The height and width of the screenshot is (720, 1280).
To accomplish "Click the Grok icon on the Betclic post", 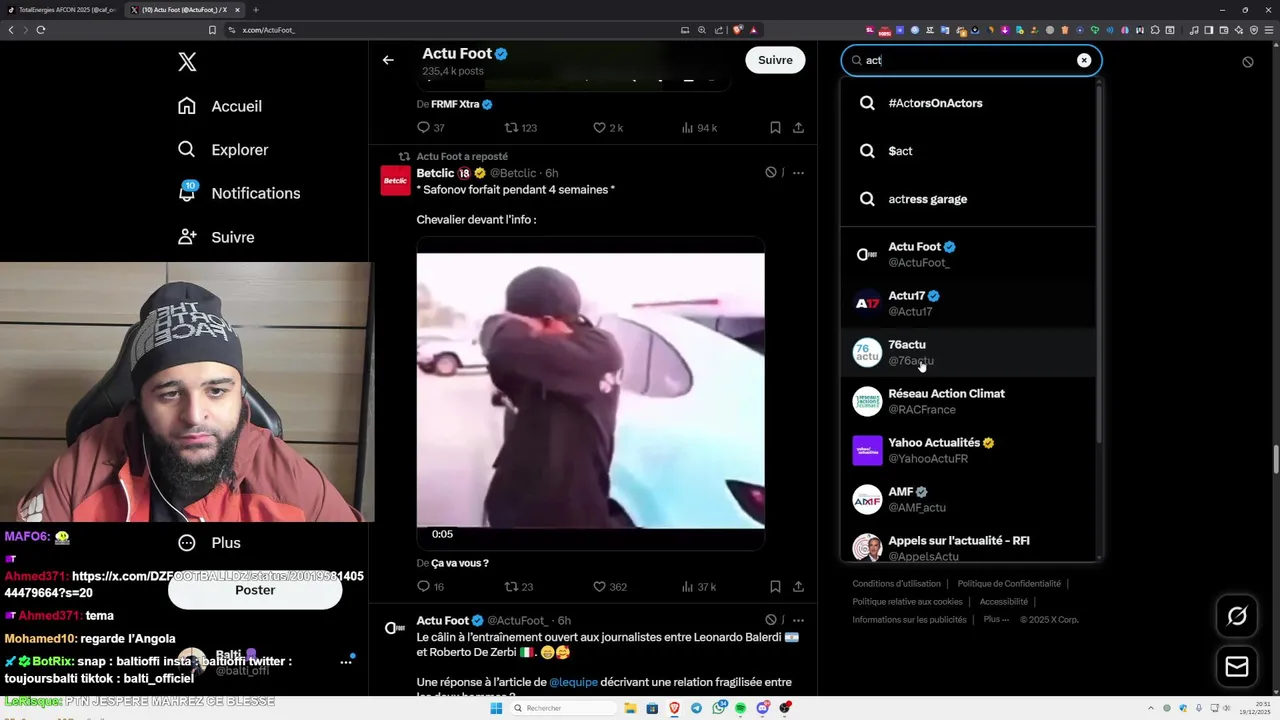I will pos(771,173).
